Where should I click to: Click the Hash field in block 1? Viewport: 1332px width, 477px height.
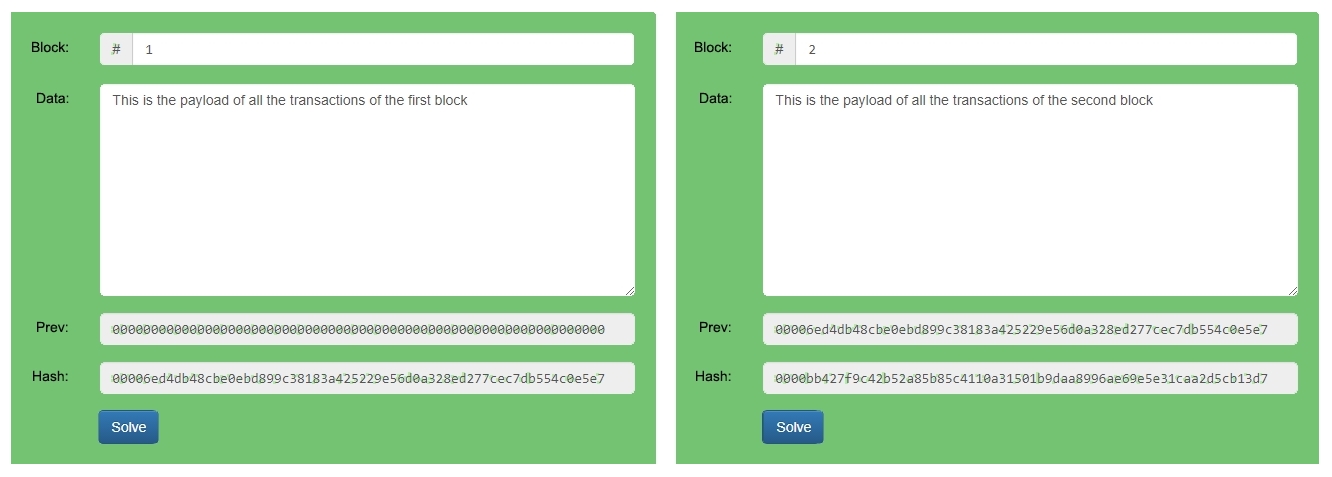tap(367, 378)
